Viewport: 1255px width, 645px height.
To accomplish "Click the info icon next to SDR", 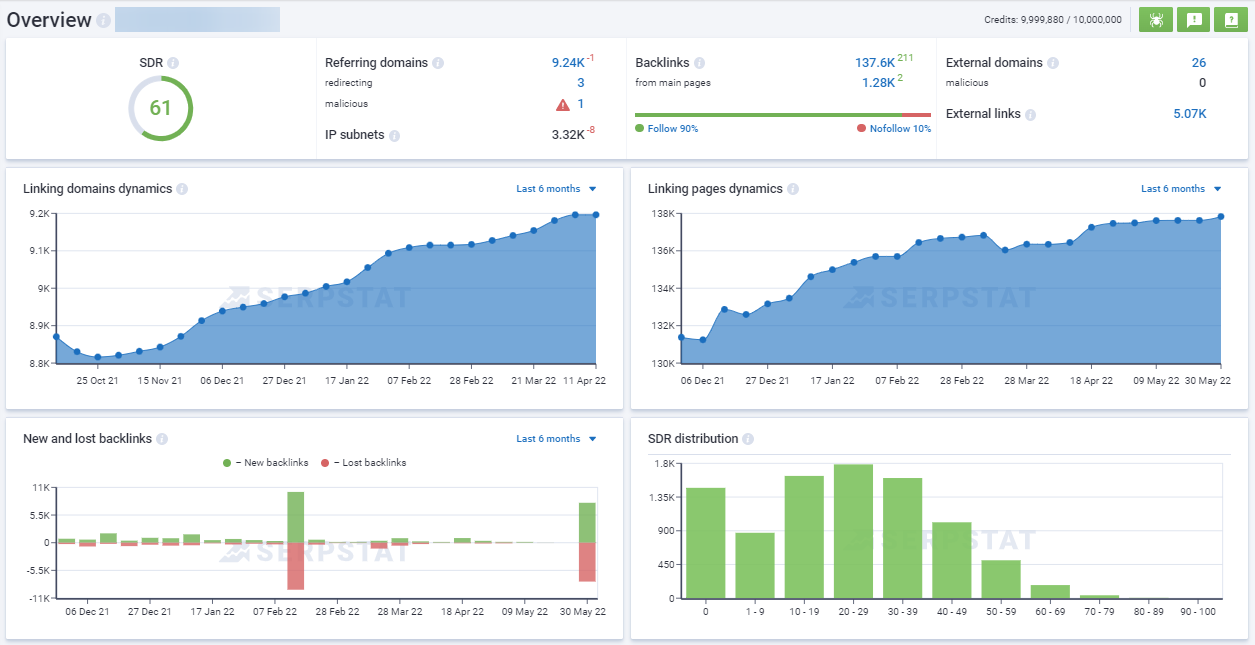I will [x=174, y=62].
